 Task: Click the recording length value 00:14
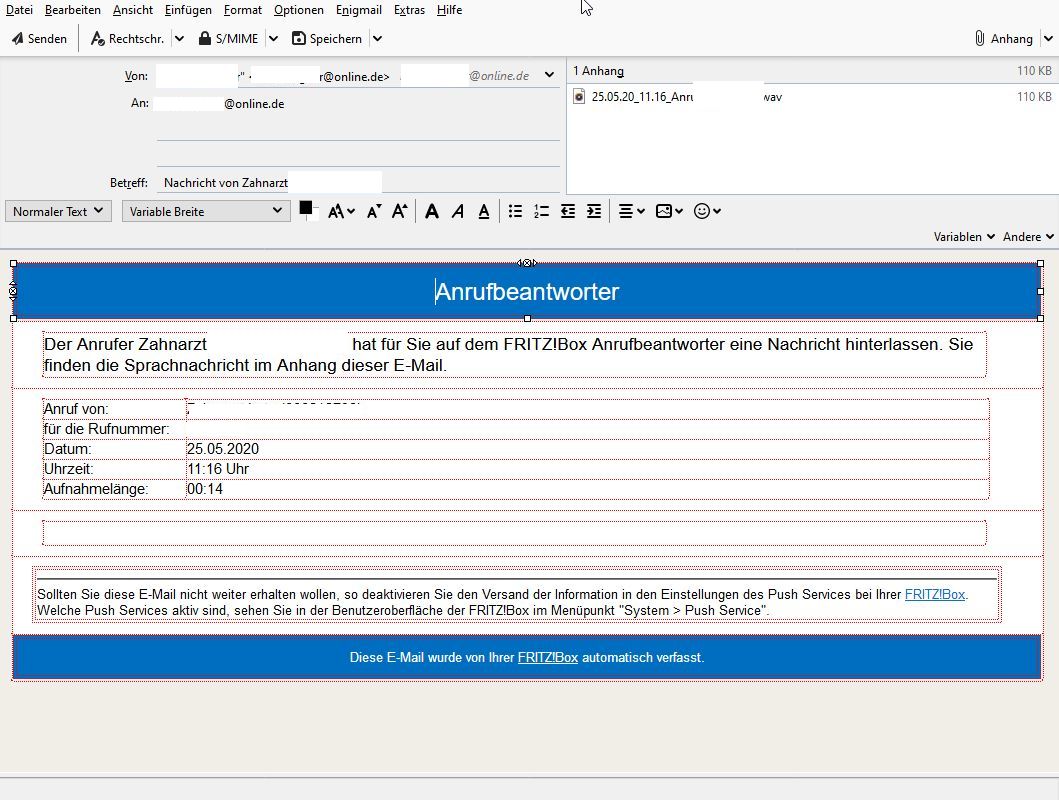205,489
